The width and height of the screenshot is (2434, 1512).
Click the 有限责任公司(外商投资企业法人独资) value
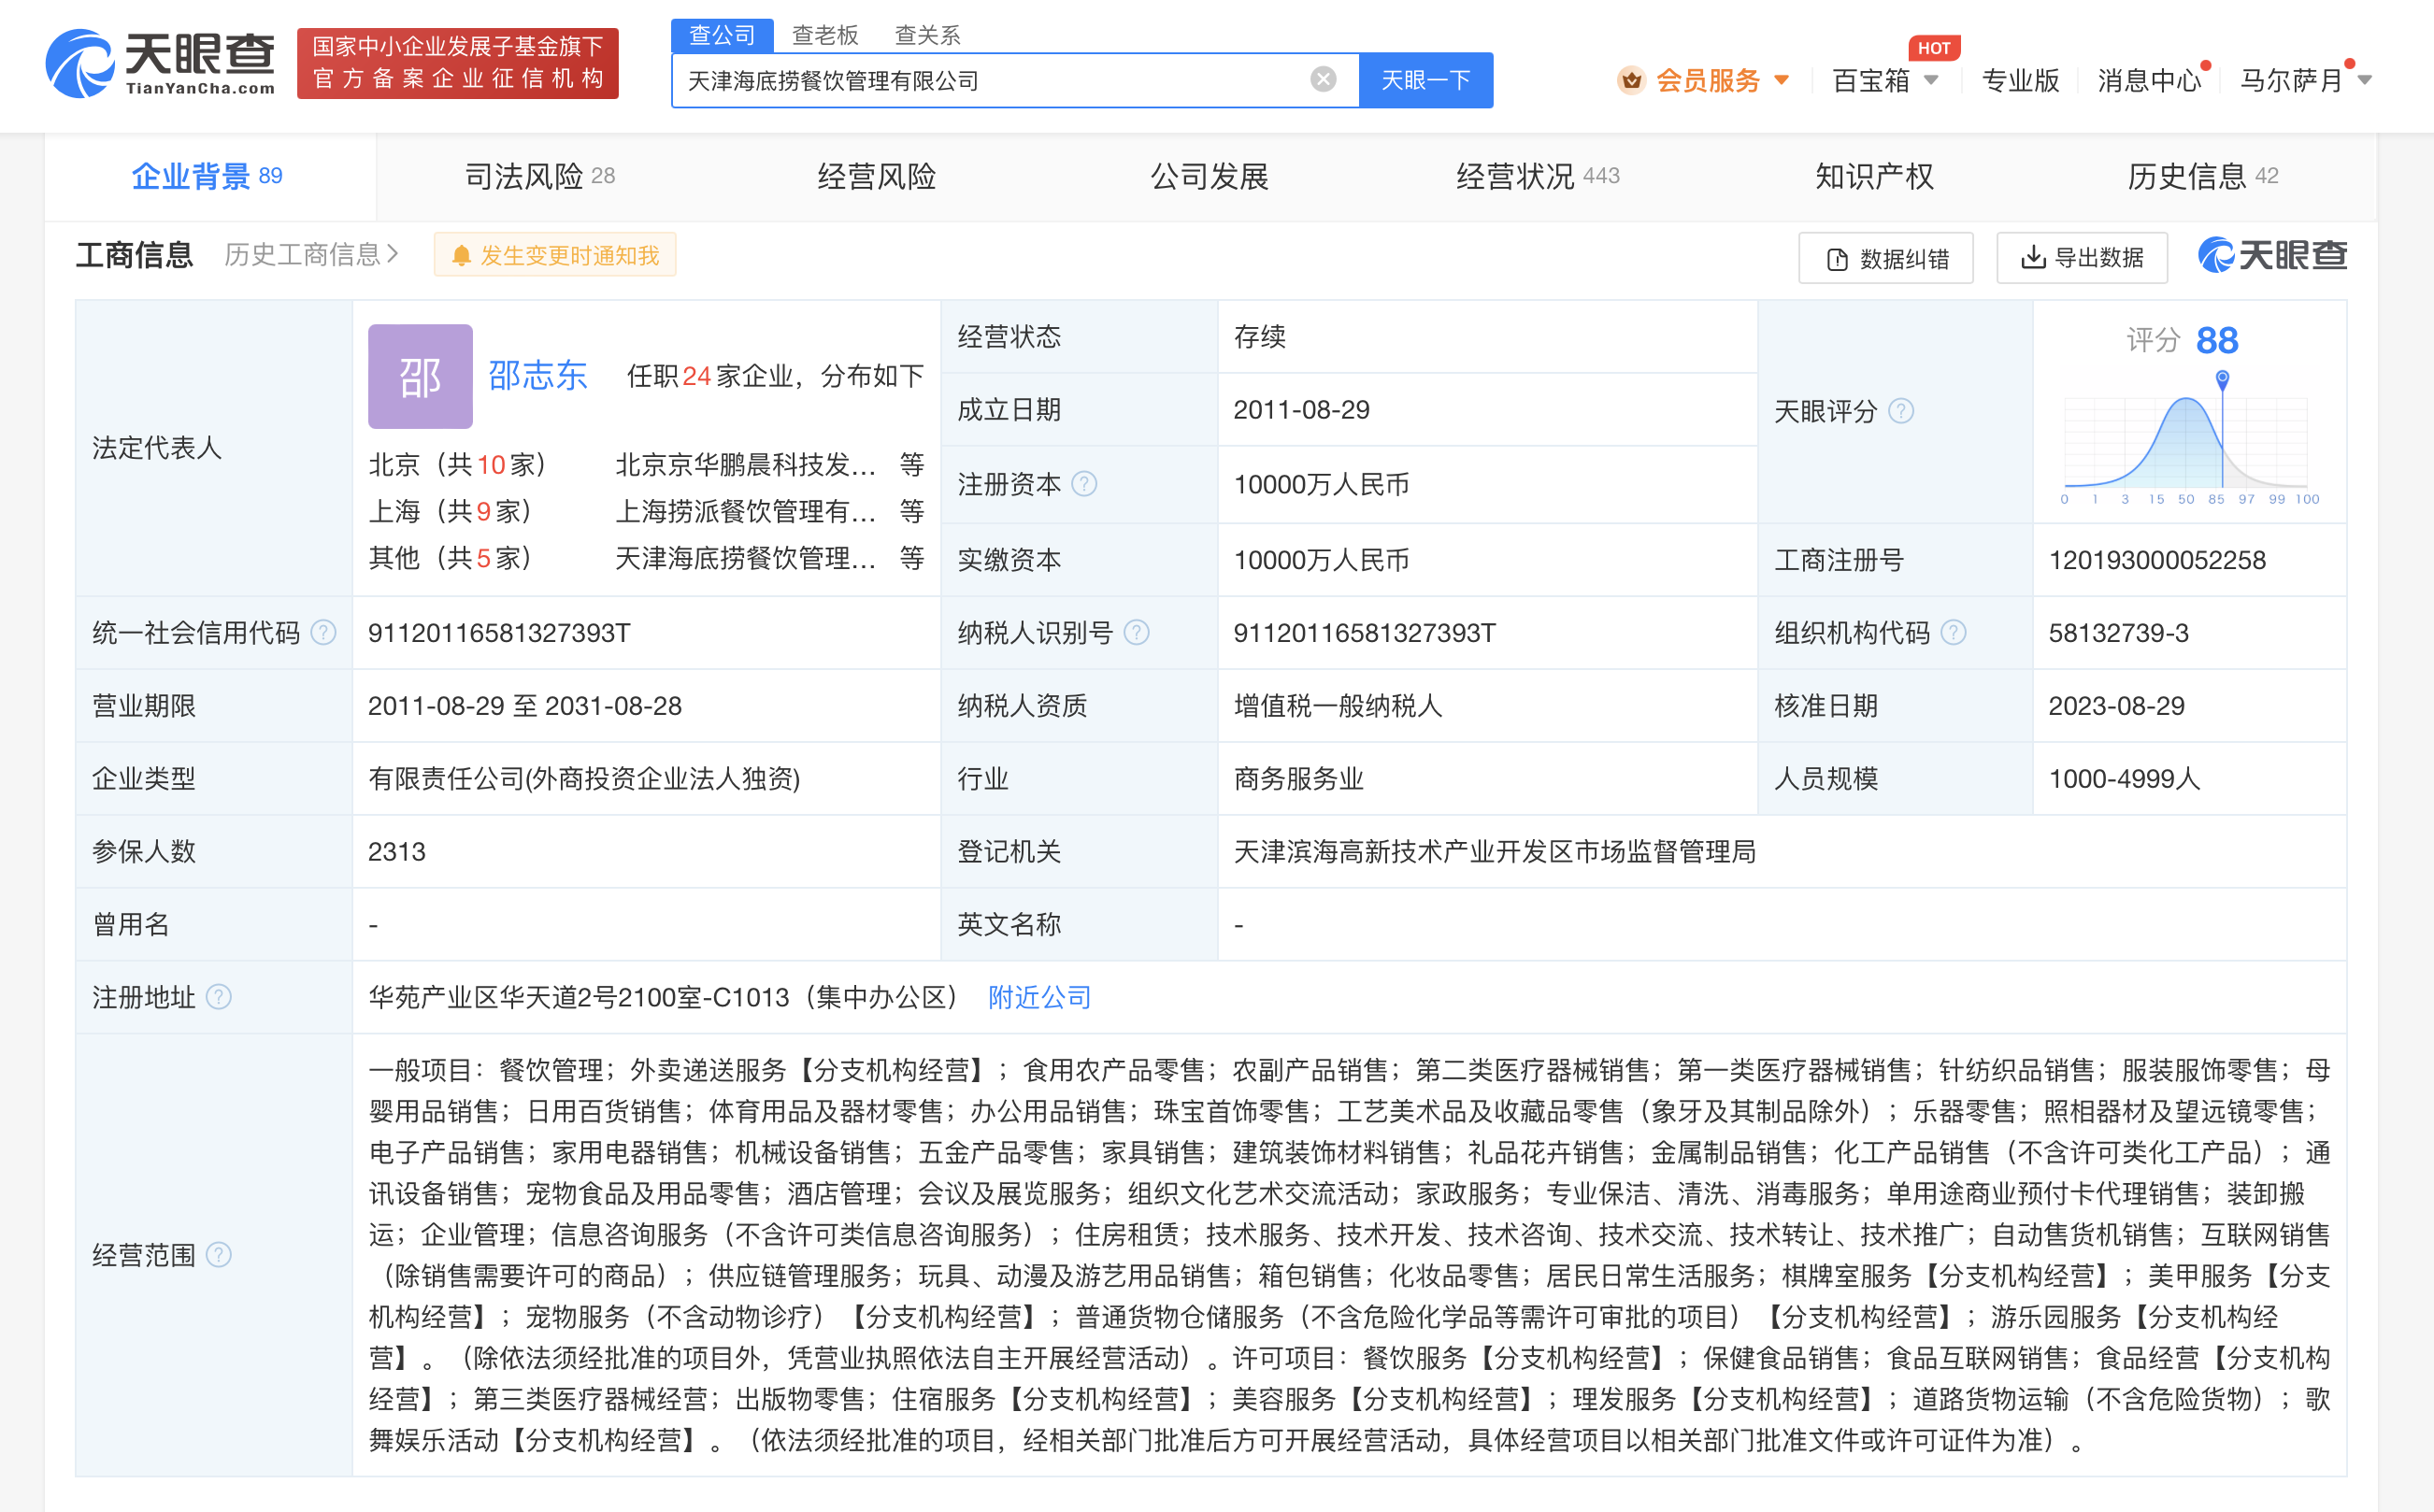point(584,779)
